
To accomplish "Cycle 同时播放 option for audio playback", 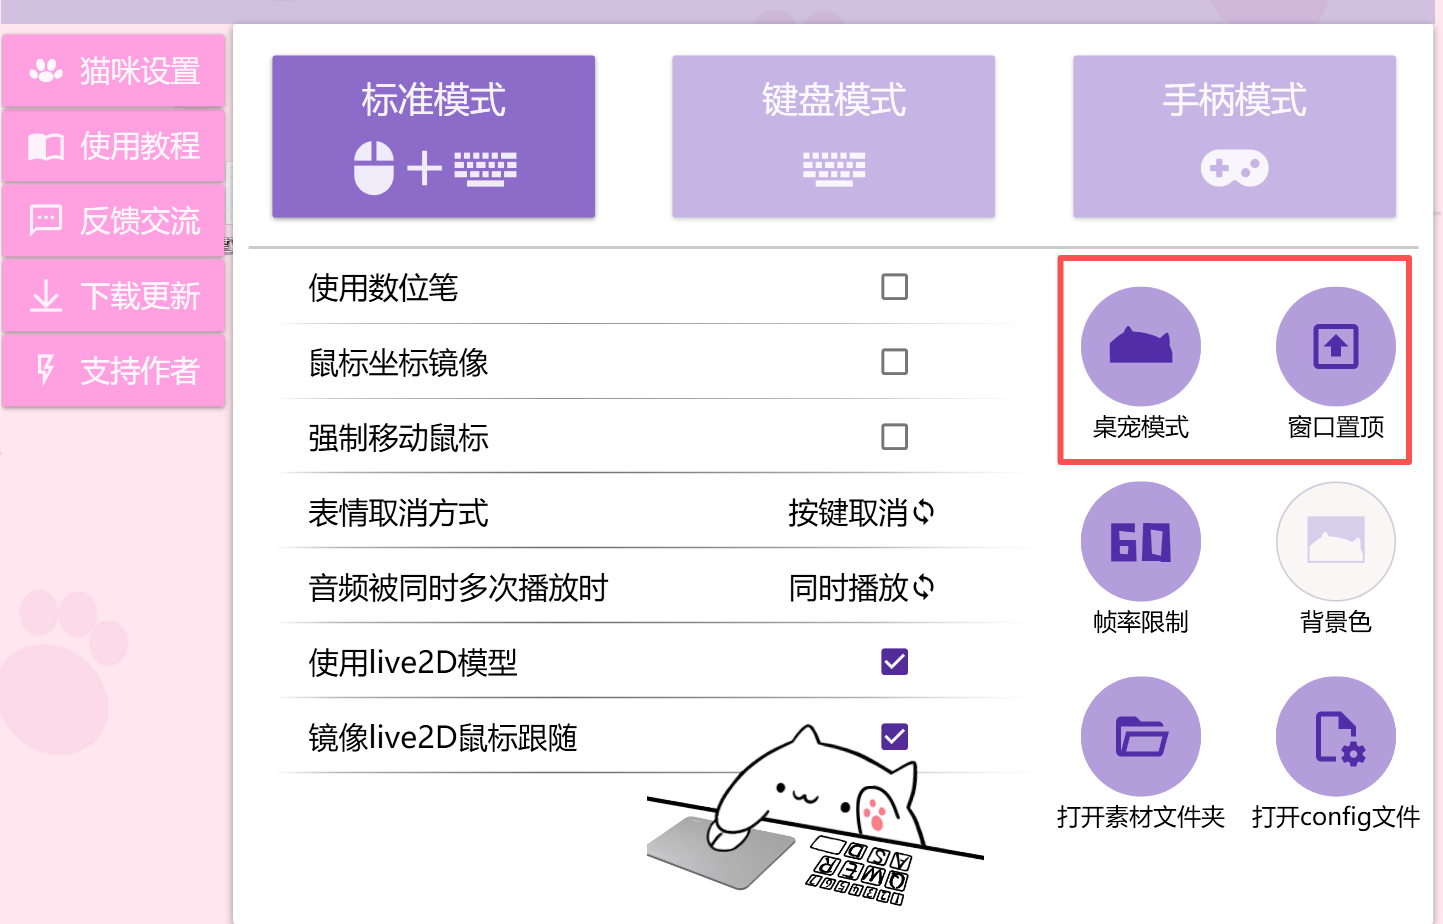I will (861, 587).
